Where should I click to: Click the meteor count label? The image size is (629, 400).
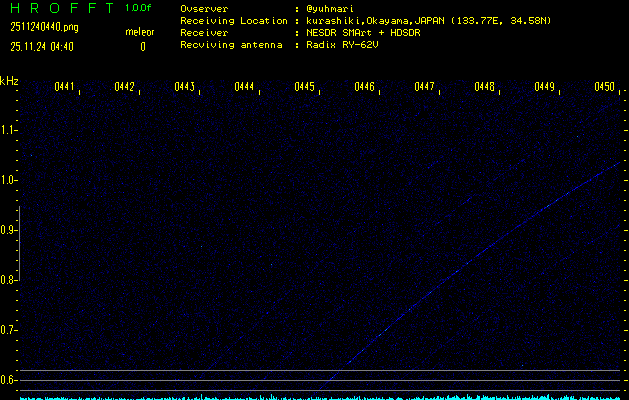pos(140,32)
